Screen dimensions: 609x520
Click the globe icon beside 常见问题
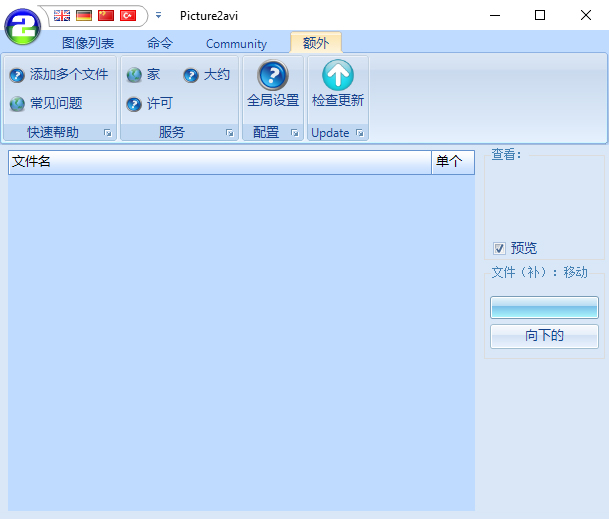pos(17,104)
